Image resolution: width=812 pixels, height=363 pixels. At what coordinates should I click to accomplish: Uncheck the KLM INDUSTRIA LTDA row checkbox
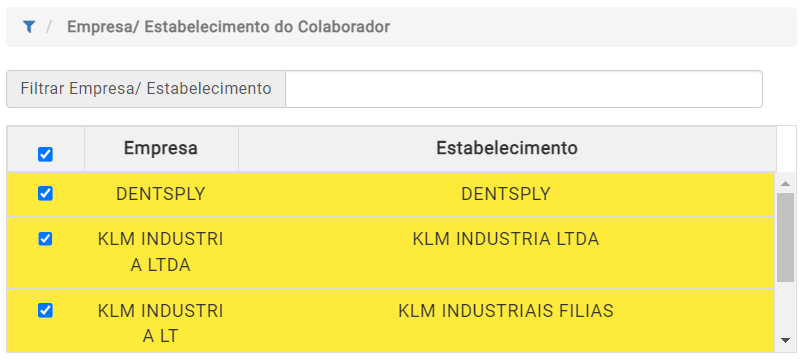coord(46,239)
